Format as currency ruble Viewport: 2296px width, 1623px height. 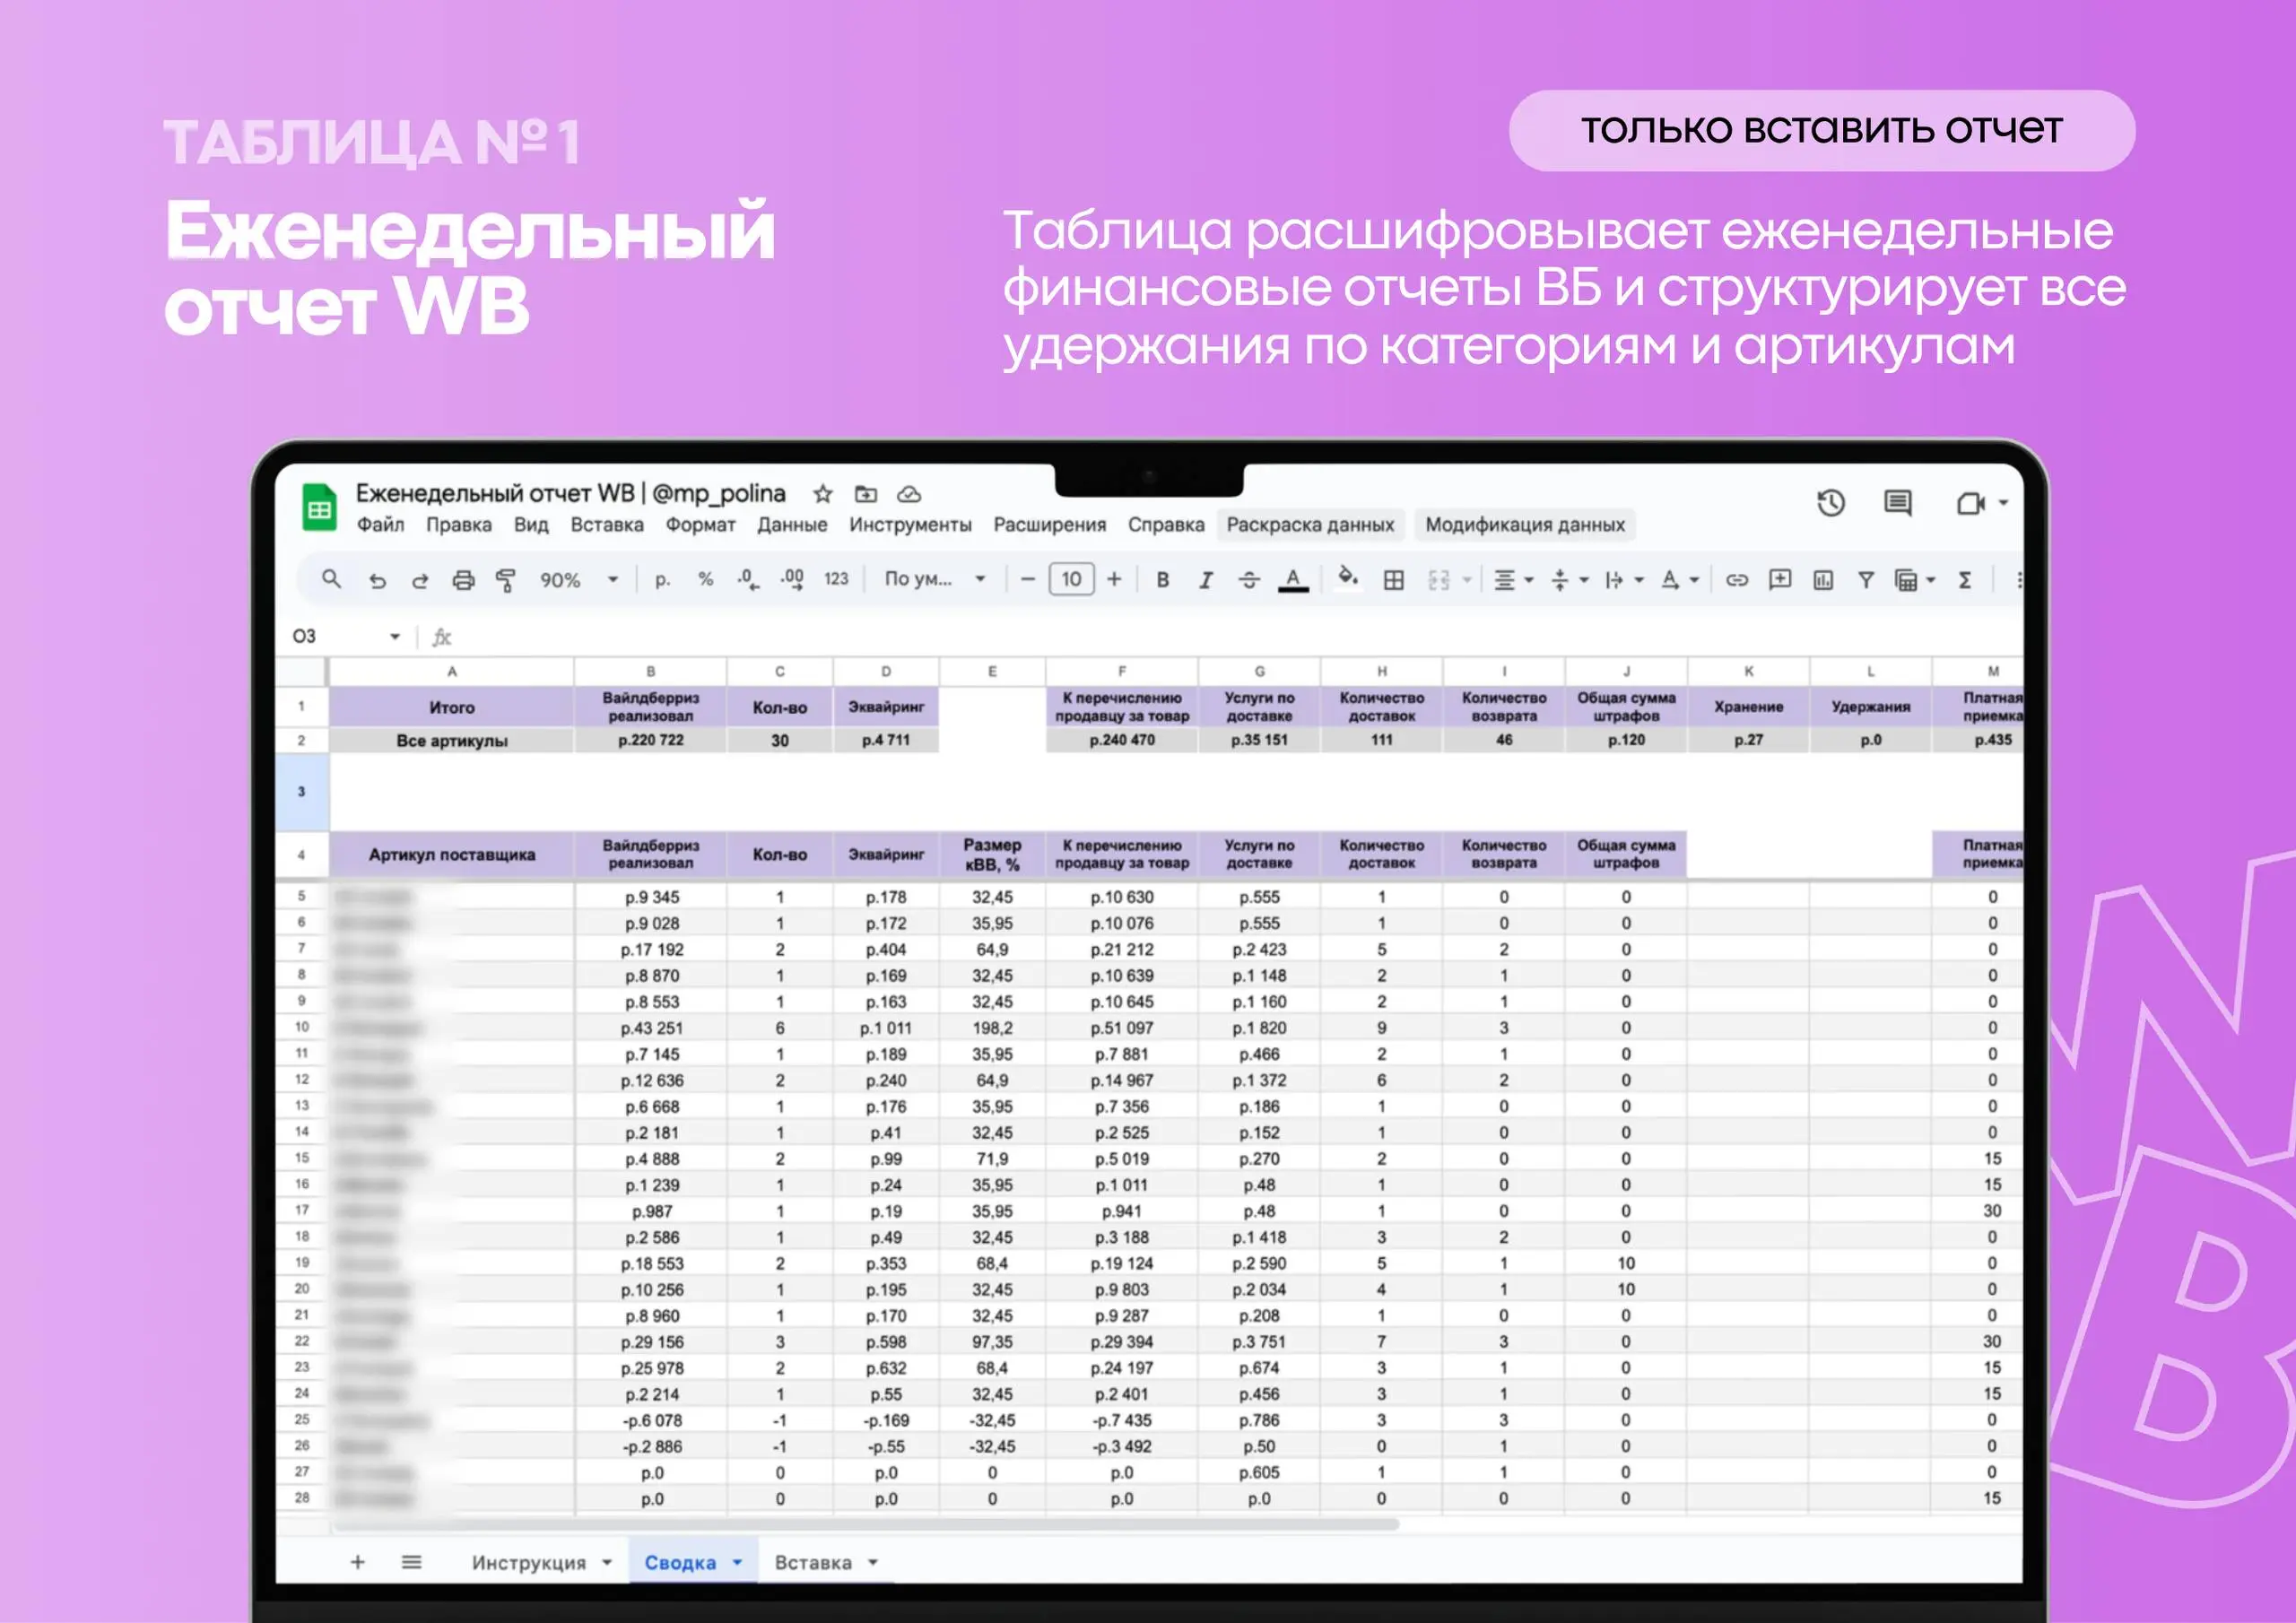pos(662,580)
